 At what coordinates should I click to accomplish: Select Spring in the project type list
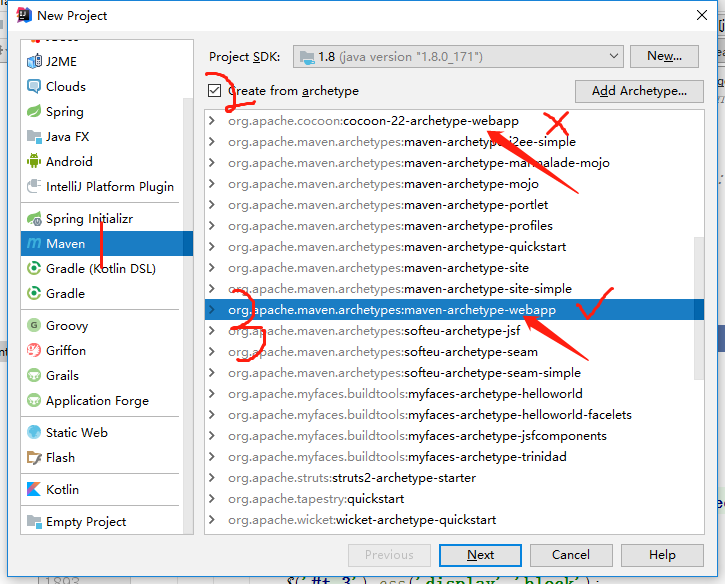pyautogui.click(x=65, y=111)
